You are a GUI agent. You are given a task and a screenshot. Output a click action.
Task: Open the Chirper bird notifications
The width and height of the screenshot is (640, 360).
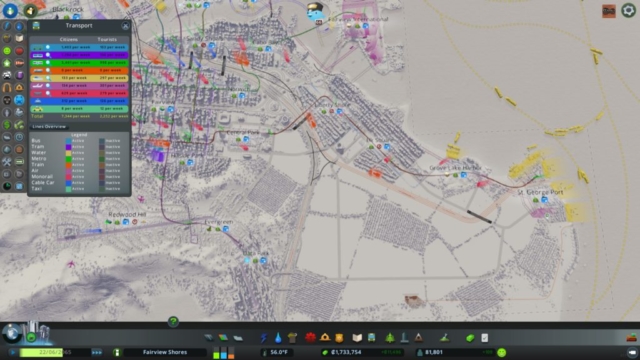315,13
